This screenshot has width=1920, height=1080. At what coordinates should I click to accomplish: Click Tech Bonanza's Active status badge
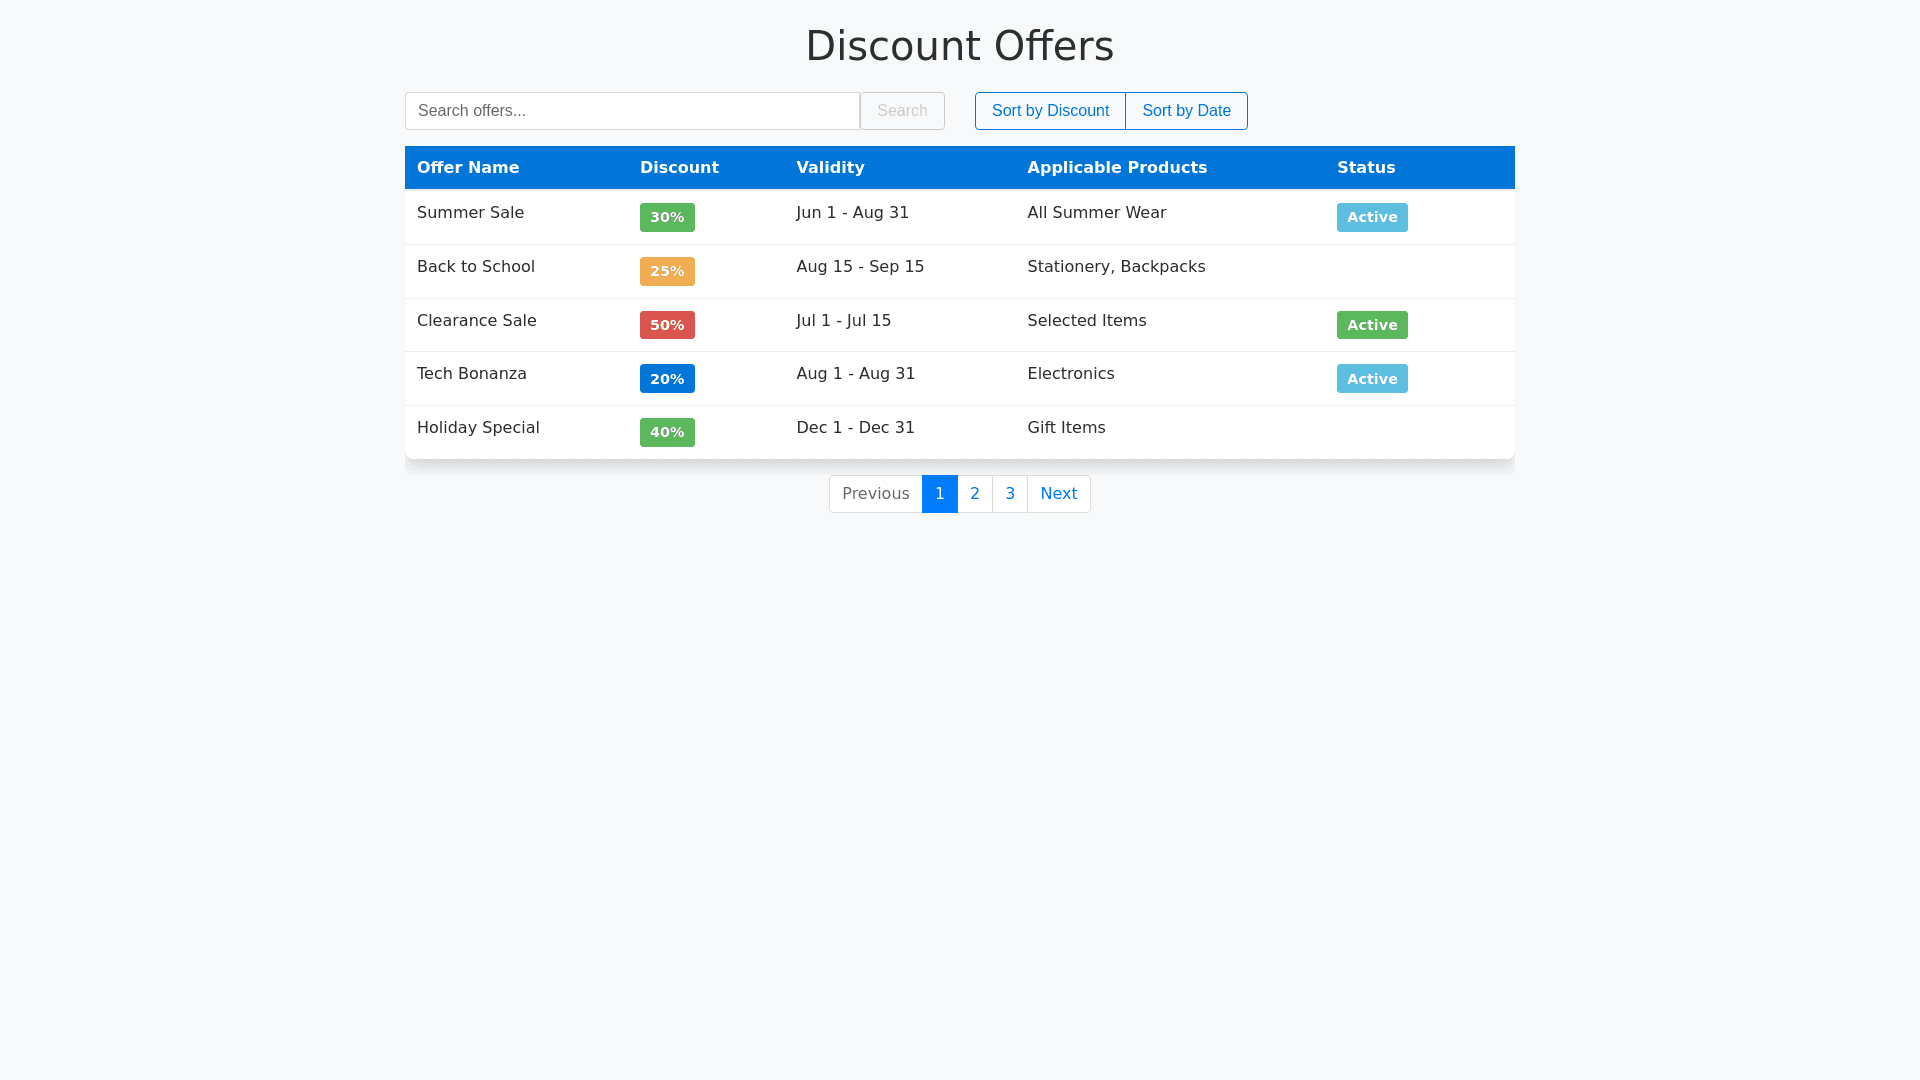click(x=1372, y=379)
